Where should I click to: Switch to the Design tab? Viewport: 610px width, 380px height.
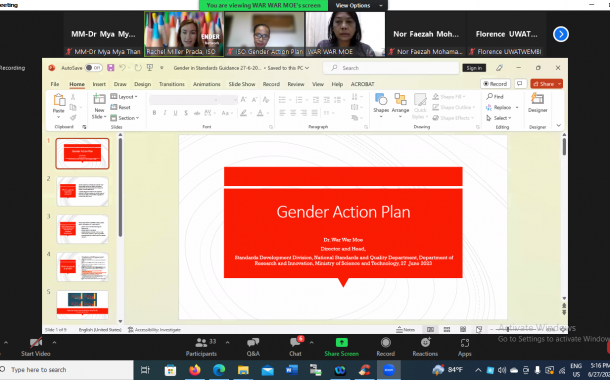[x=142, y=84]
